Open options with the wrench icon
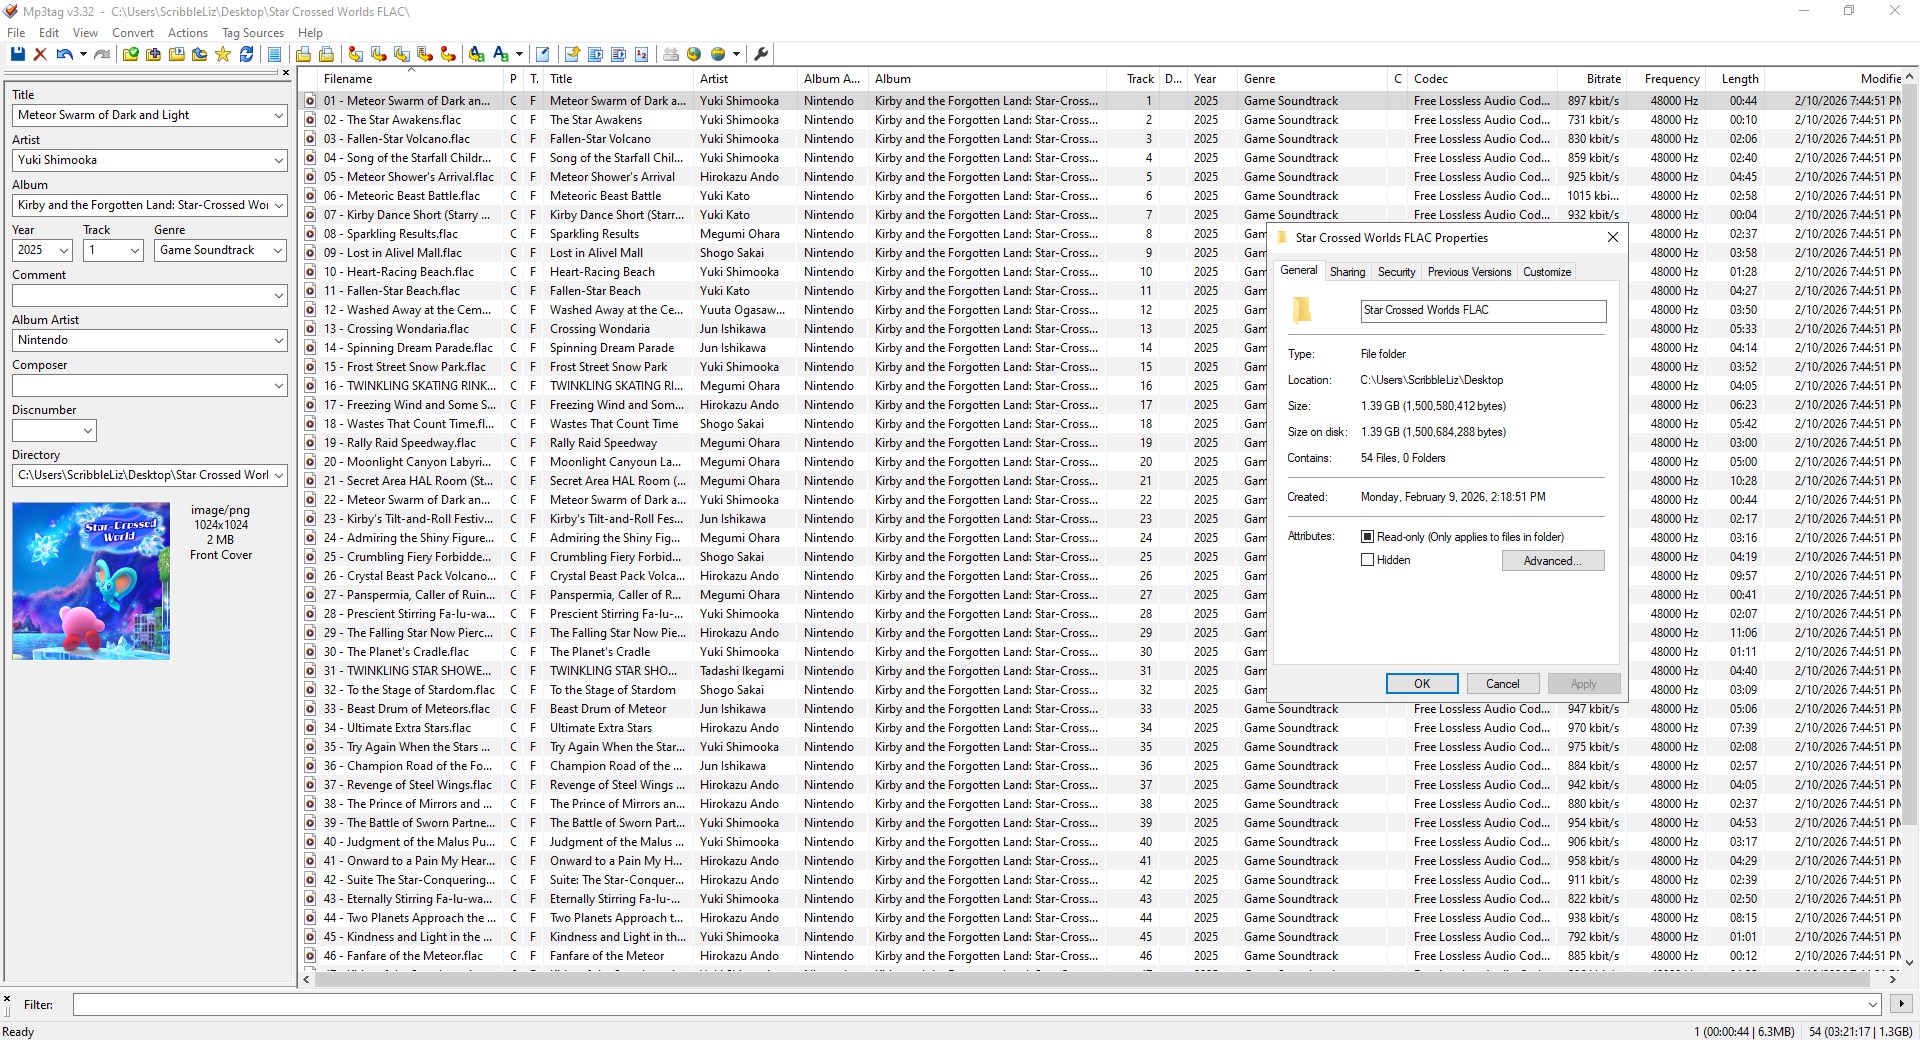This screenshot has height=1040, width=1920. coord(761,54)
